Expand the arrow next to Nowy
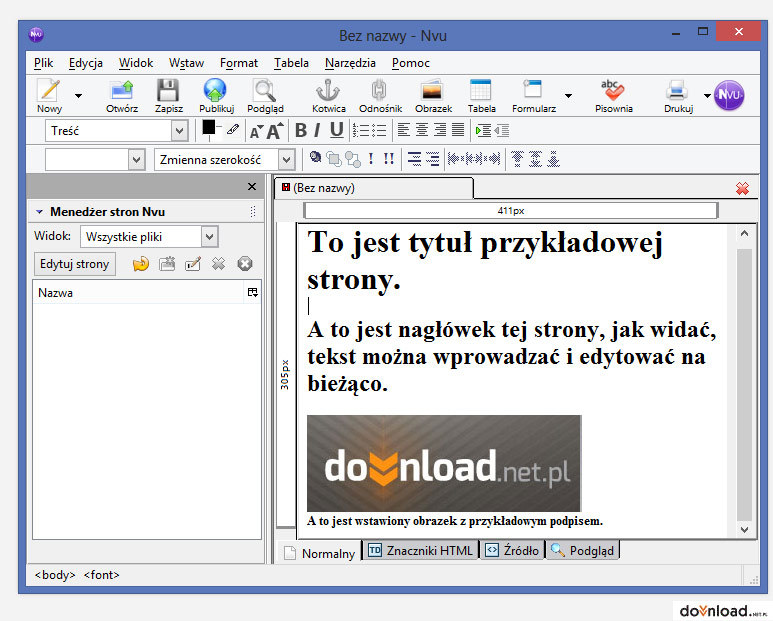 pos(78,95)
